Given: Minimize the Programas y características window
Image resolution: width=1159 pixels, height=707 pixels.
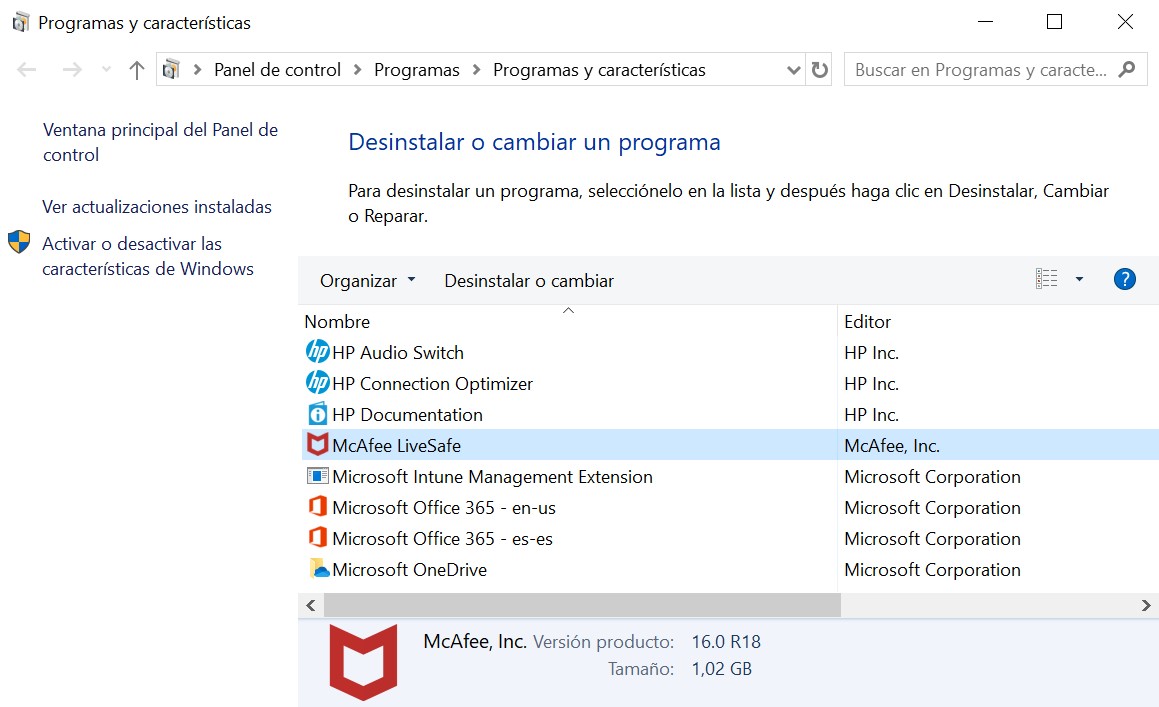Looking at the screenshot, I should tap(985, 22).
